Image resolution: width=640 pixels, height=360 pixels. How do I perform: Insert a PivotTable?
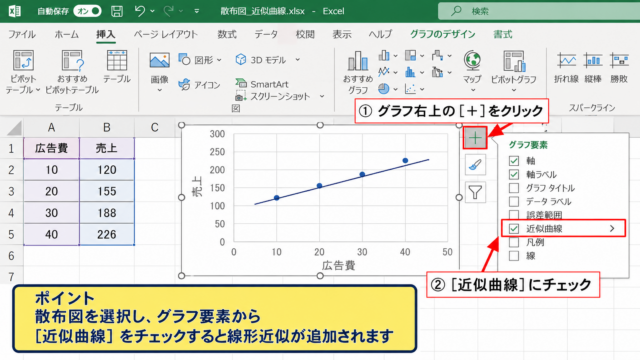(x=23, y=72)
